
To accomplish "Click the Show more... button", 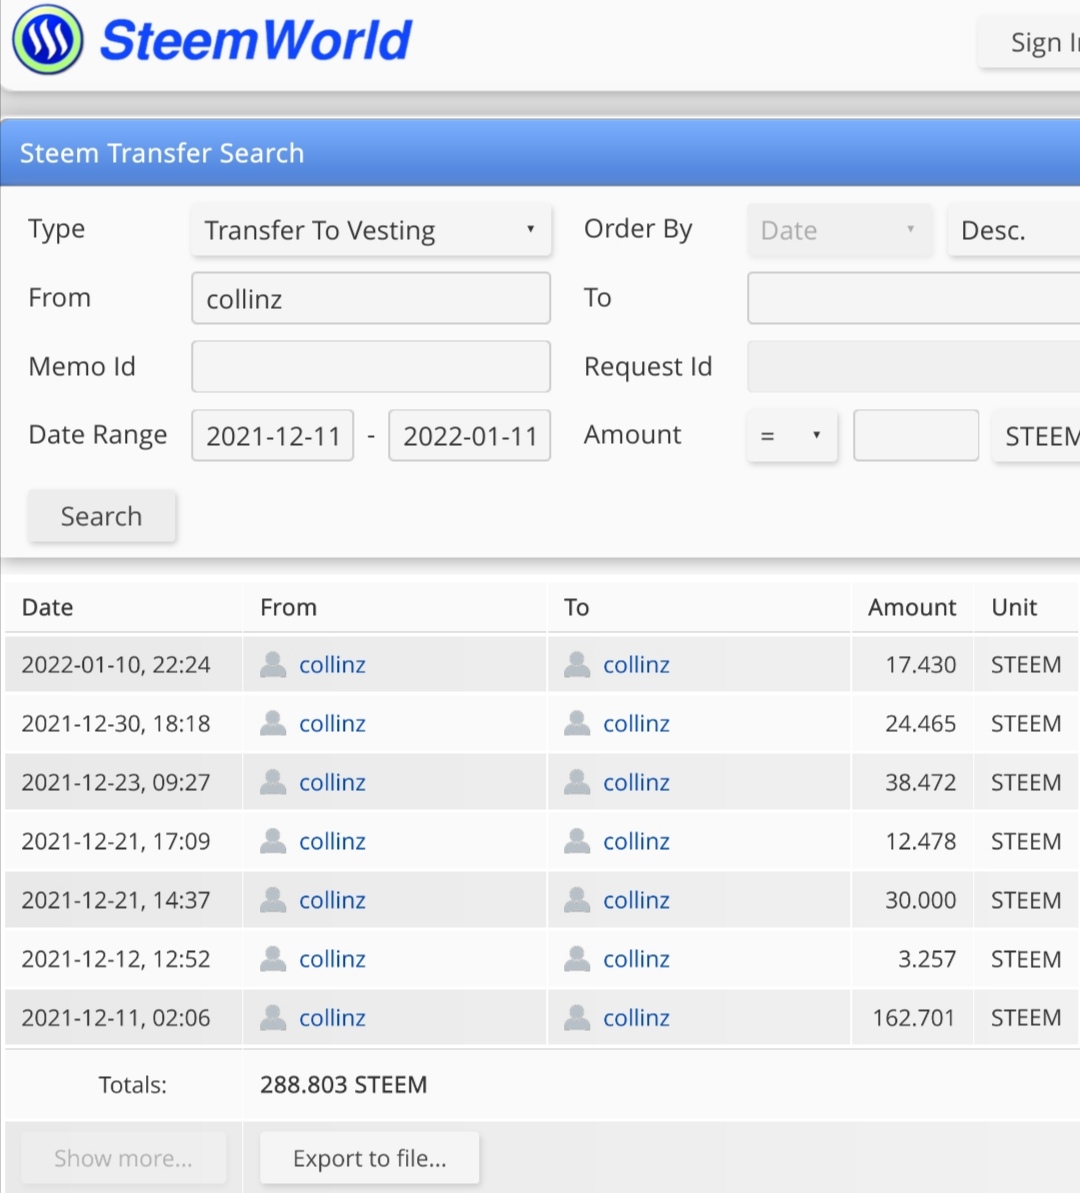I will (123, 1158).
